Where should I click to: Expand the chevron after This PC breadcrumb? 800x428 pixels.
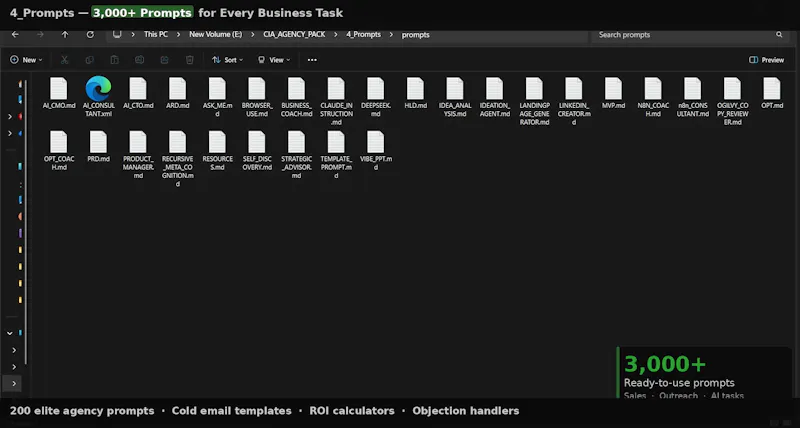(x=179, y=35)
